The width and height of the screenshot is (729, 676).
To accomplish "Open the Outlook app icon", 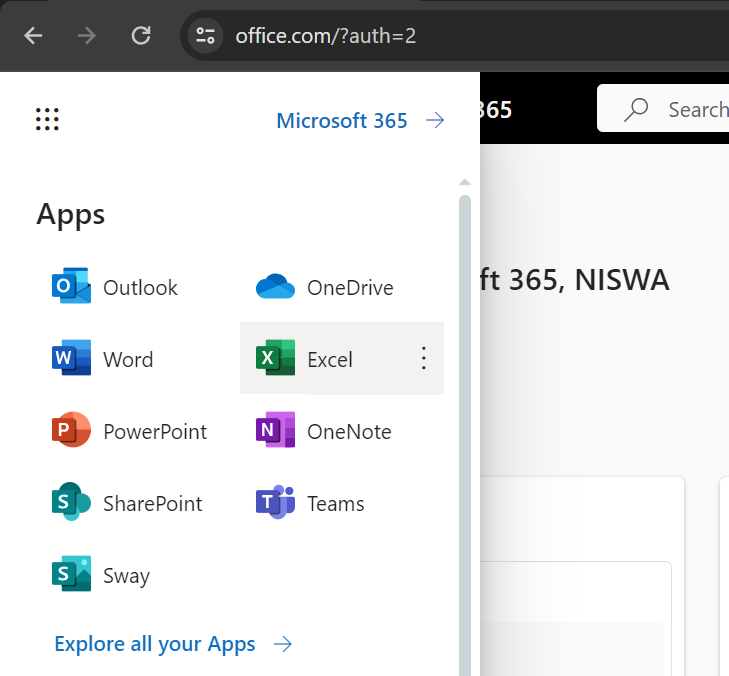I will (x=71, y=285).
